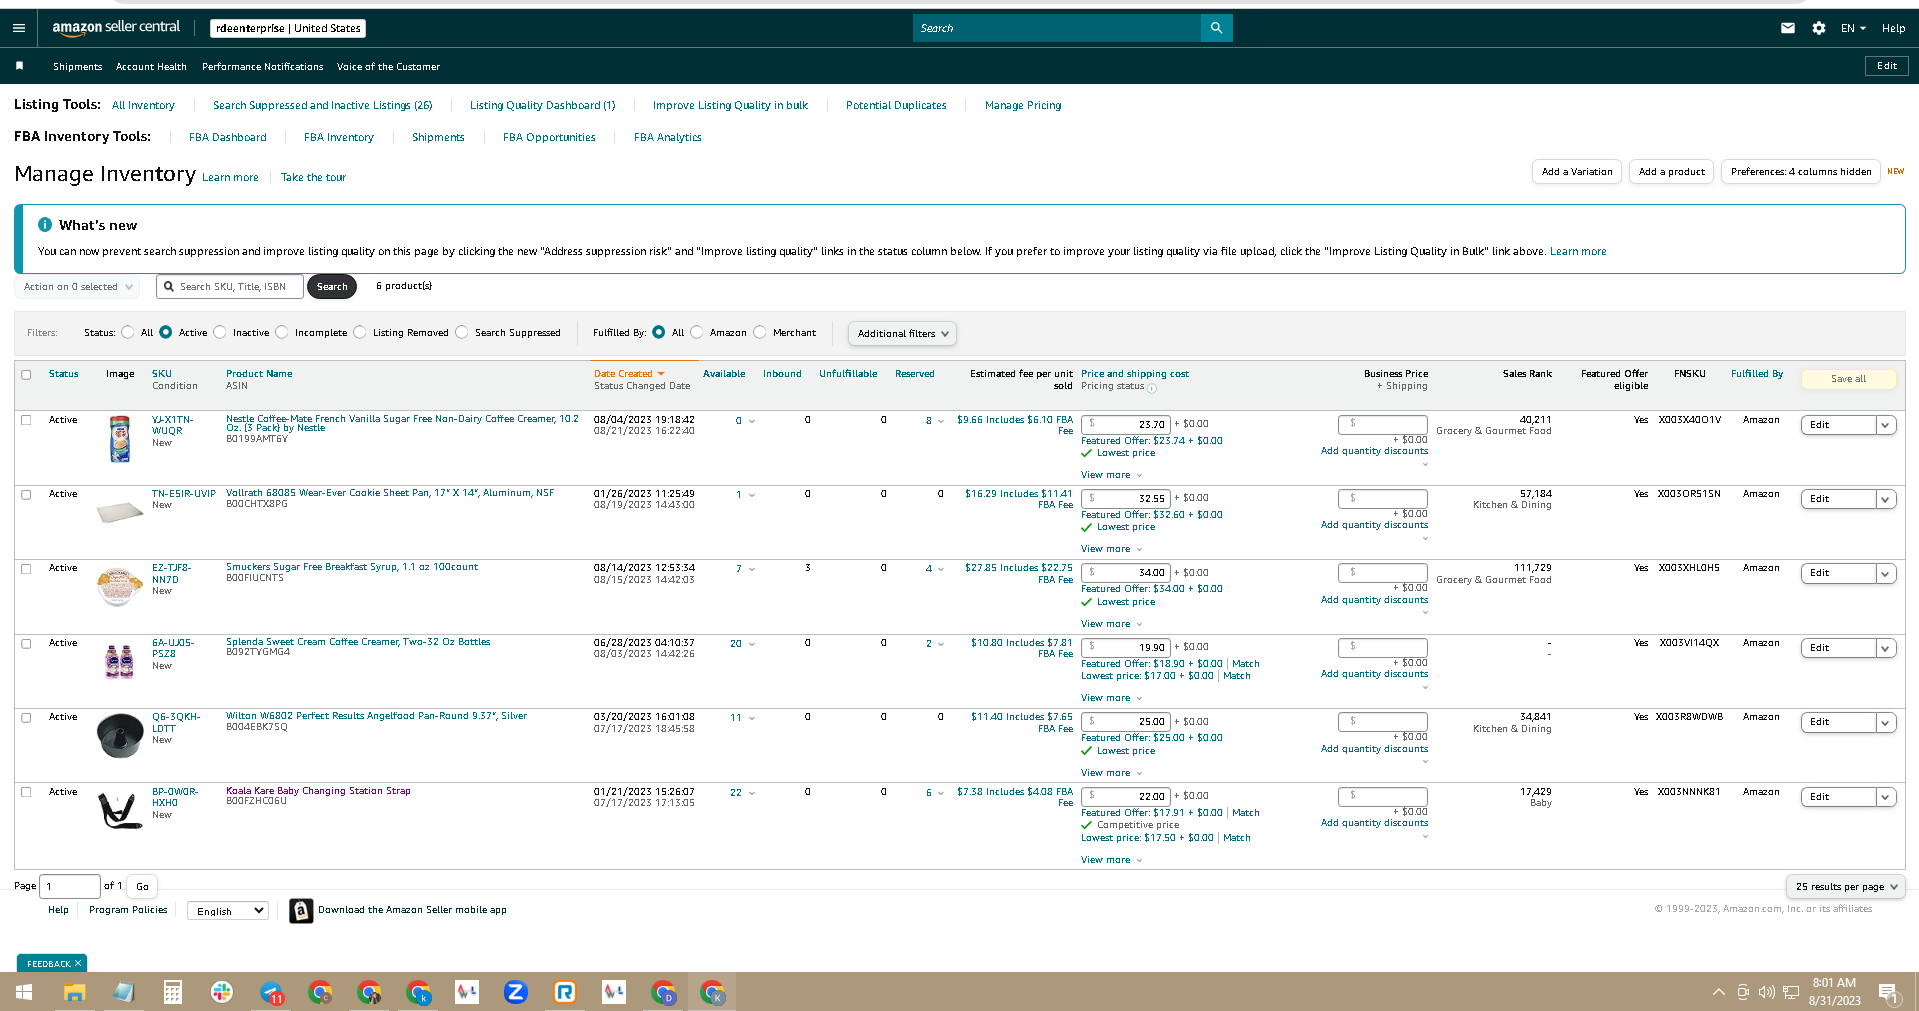Click the Pricing status info icon
Screen dimensions: 1919x1011
click(x=1152, y=388)
